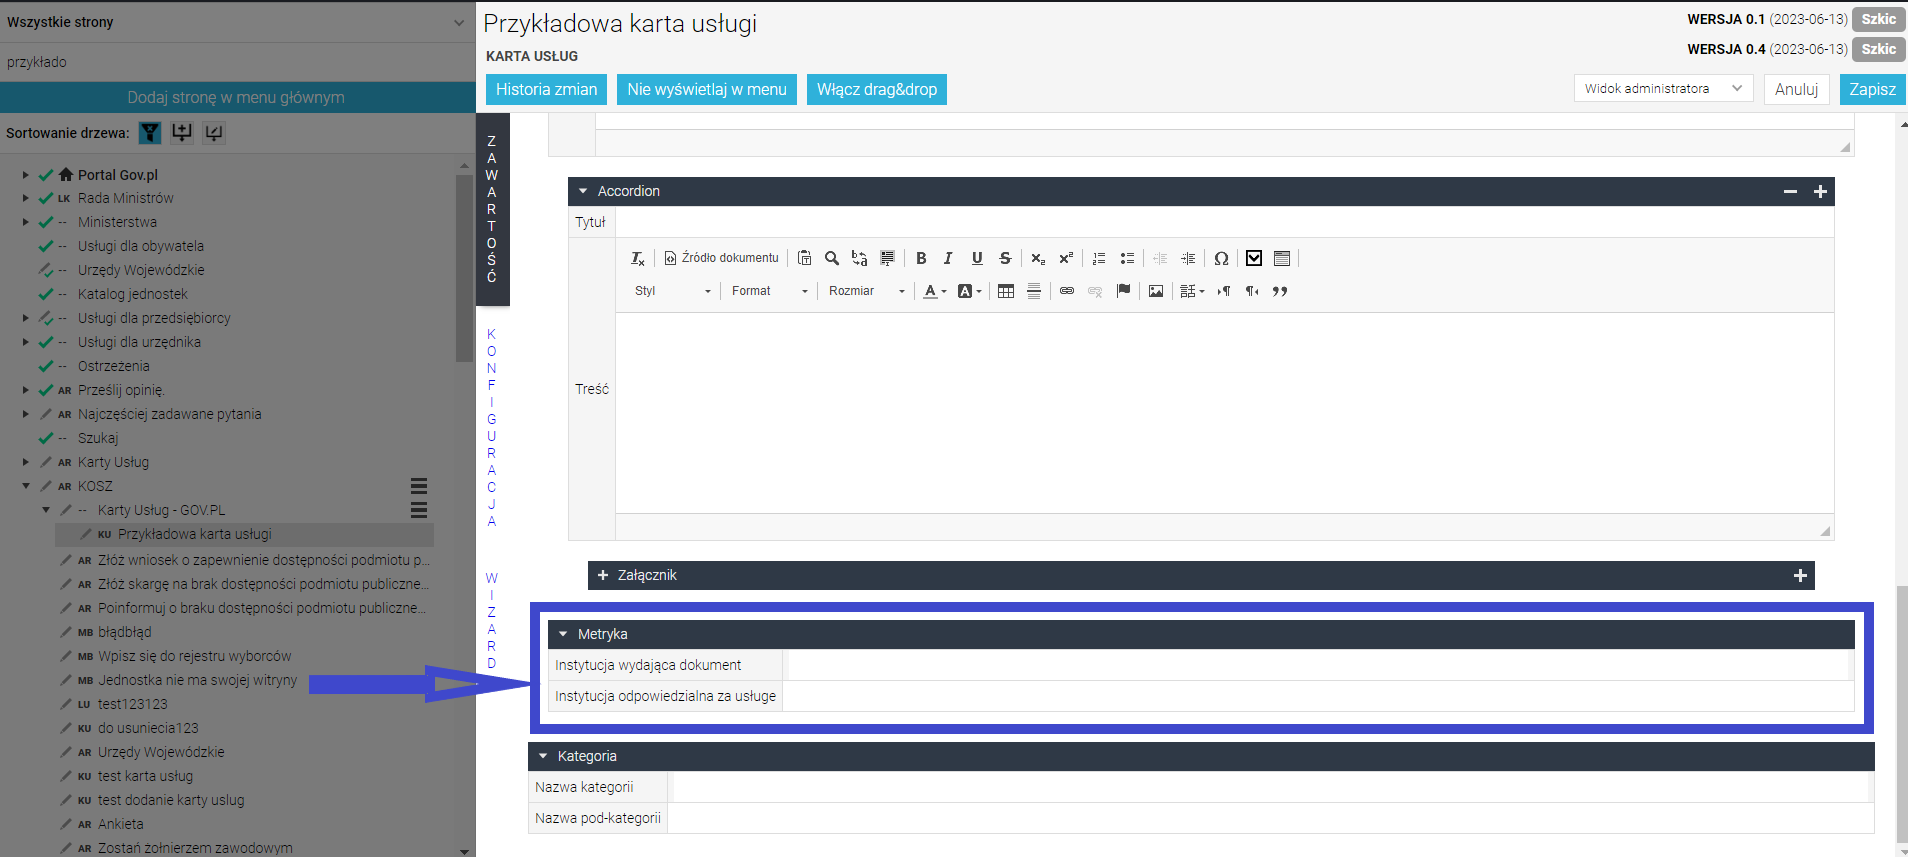Image resolution: width=1908 pixels, height=857 pixels.
Task: Toggle bold formatting
Action: 921,258
